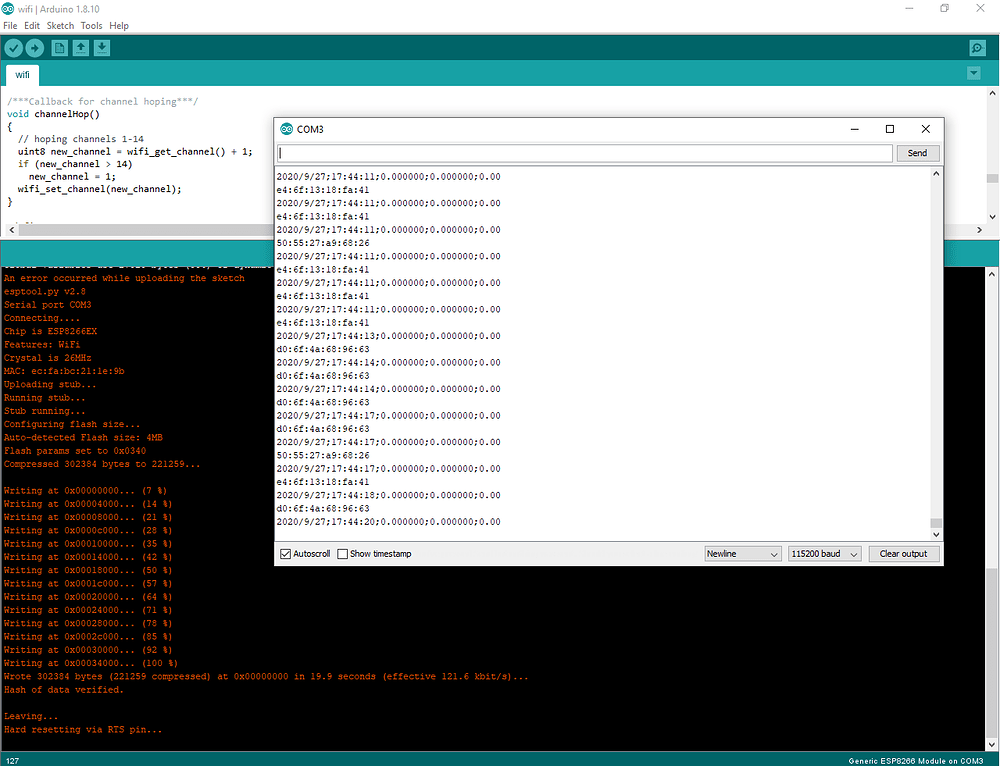Screen dimensions: 1000x766
Task: Open the Tools menu
Action: 91,26
